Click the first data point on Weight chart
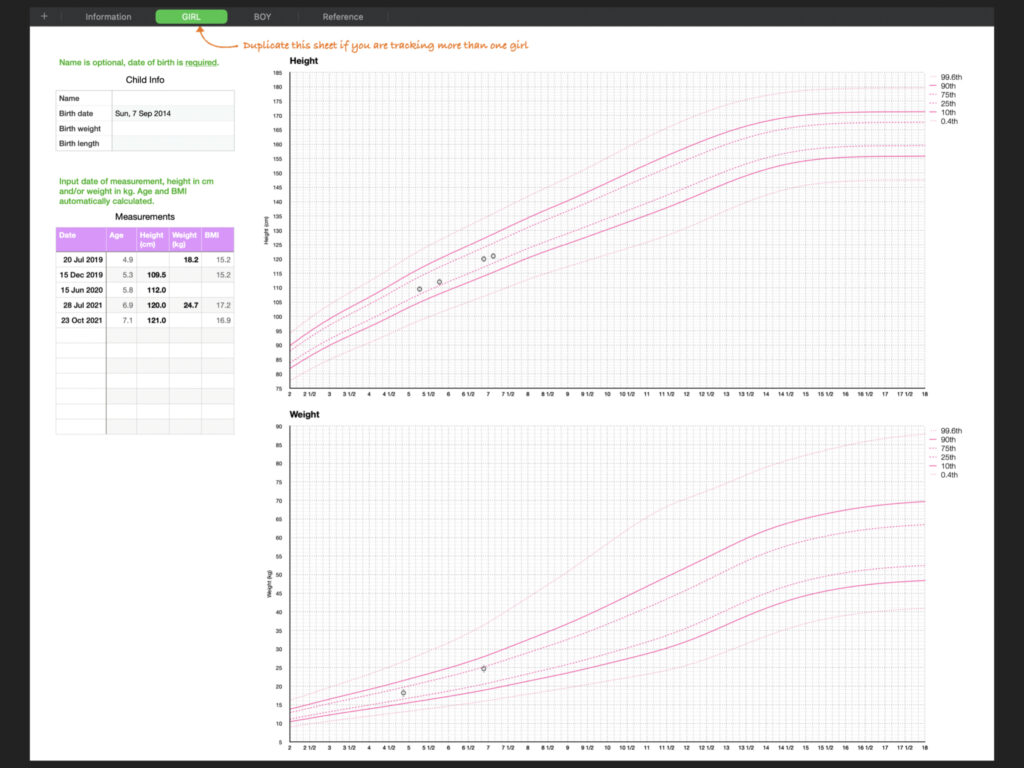This screenshot has height=768, width=1024. click(404, 693)
